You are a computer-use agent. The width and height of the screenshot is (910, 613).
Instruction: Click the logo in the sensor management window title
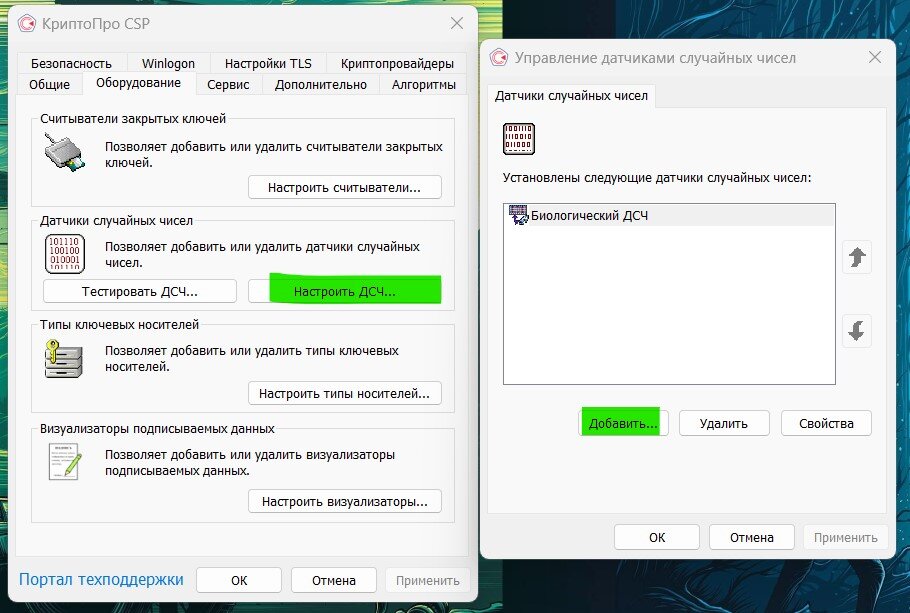(499, 57)
